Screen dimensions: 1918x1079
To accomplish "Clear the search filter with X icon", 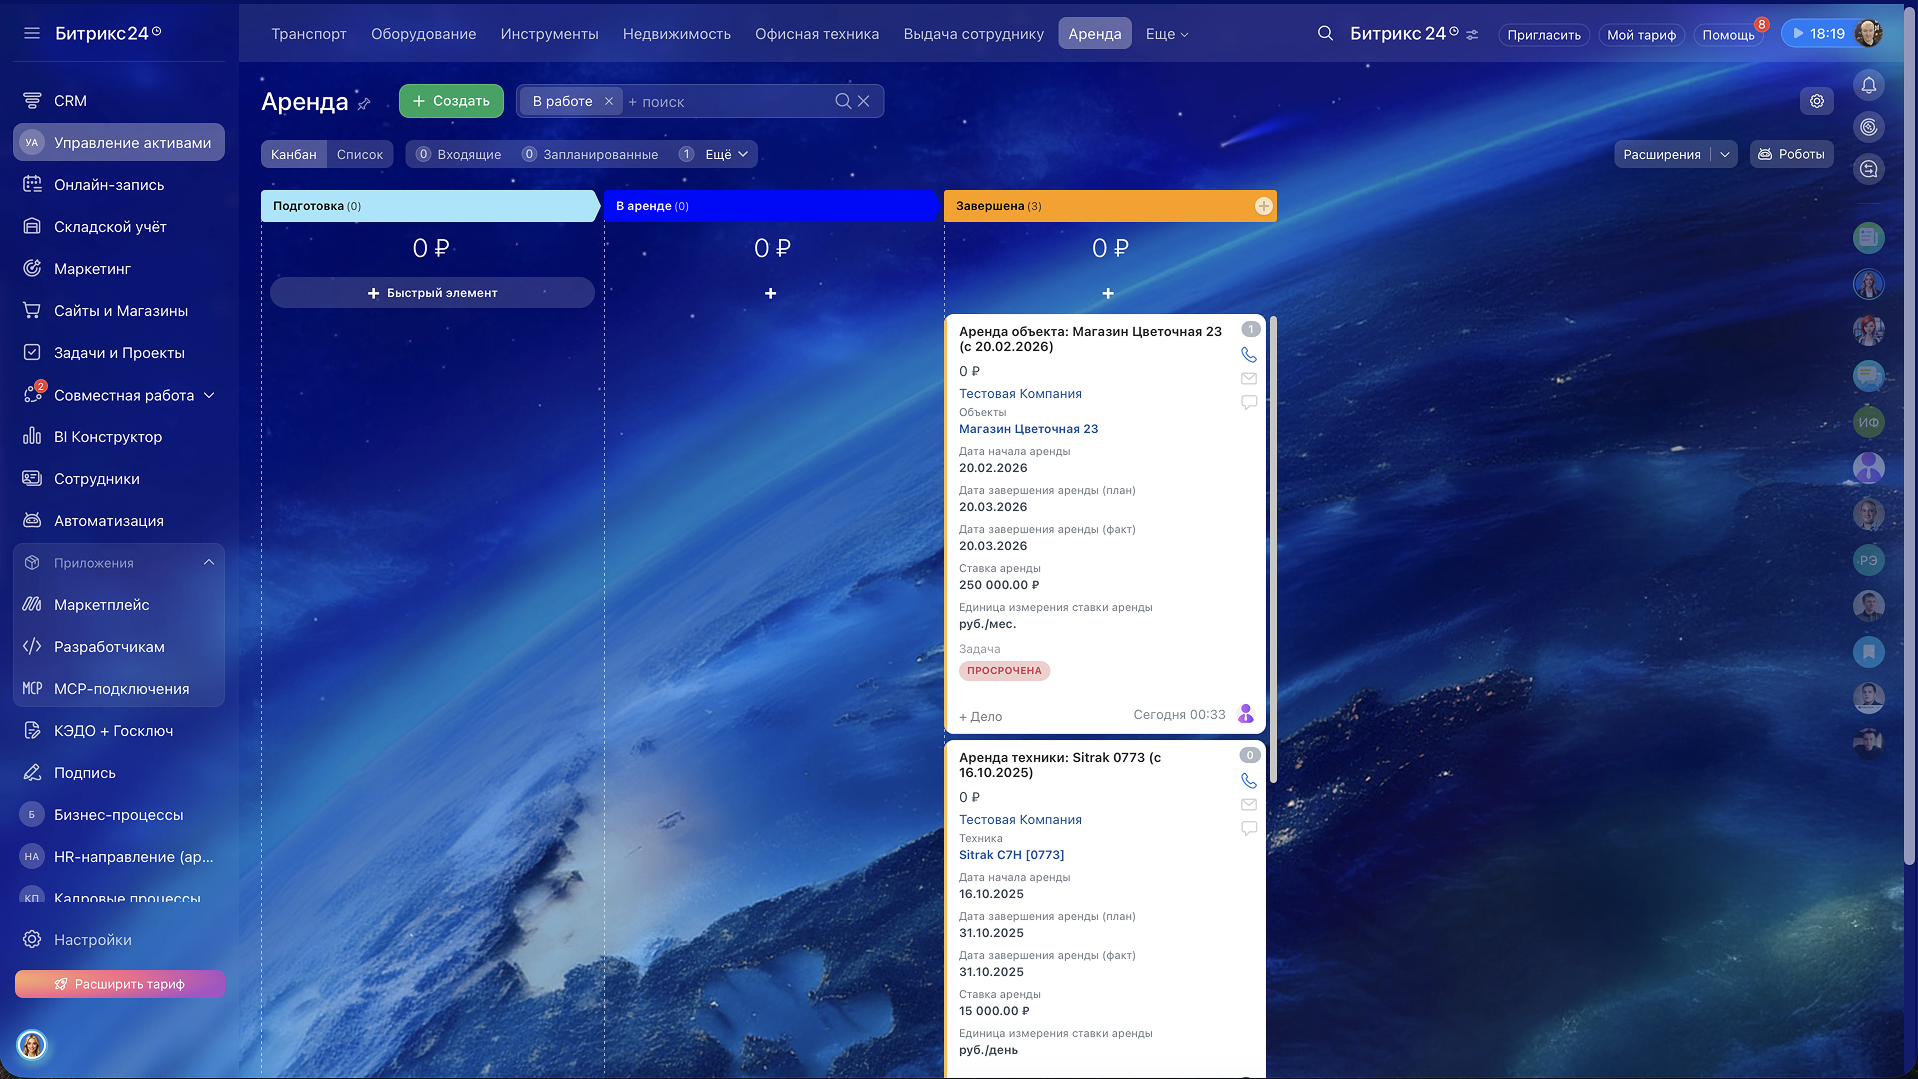I will 864,101.
